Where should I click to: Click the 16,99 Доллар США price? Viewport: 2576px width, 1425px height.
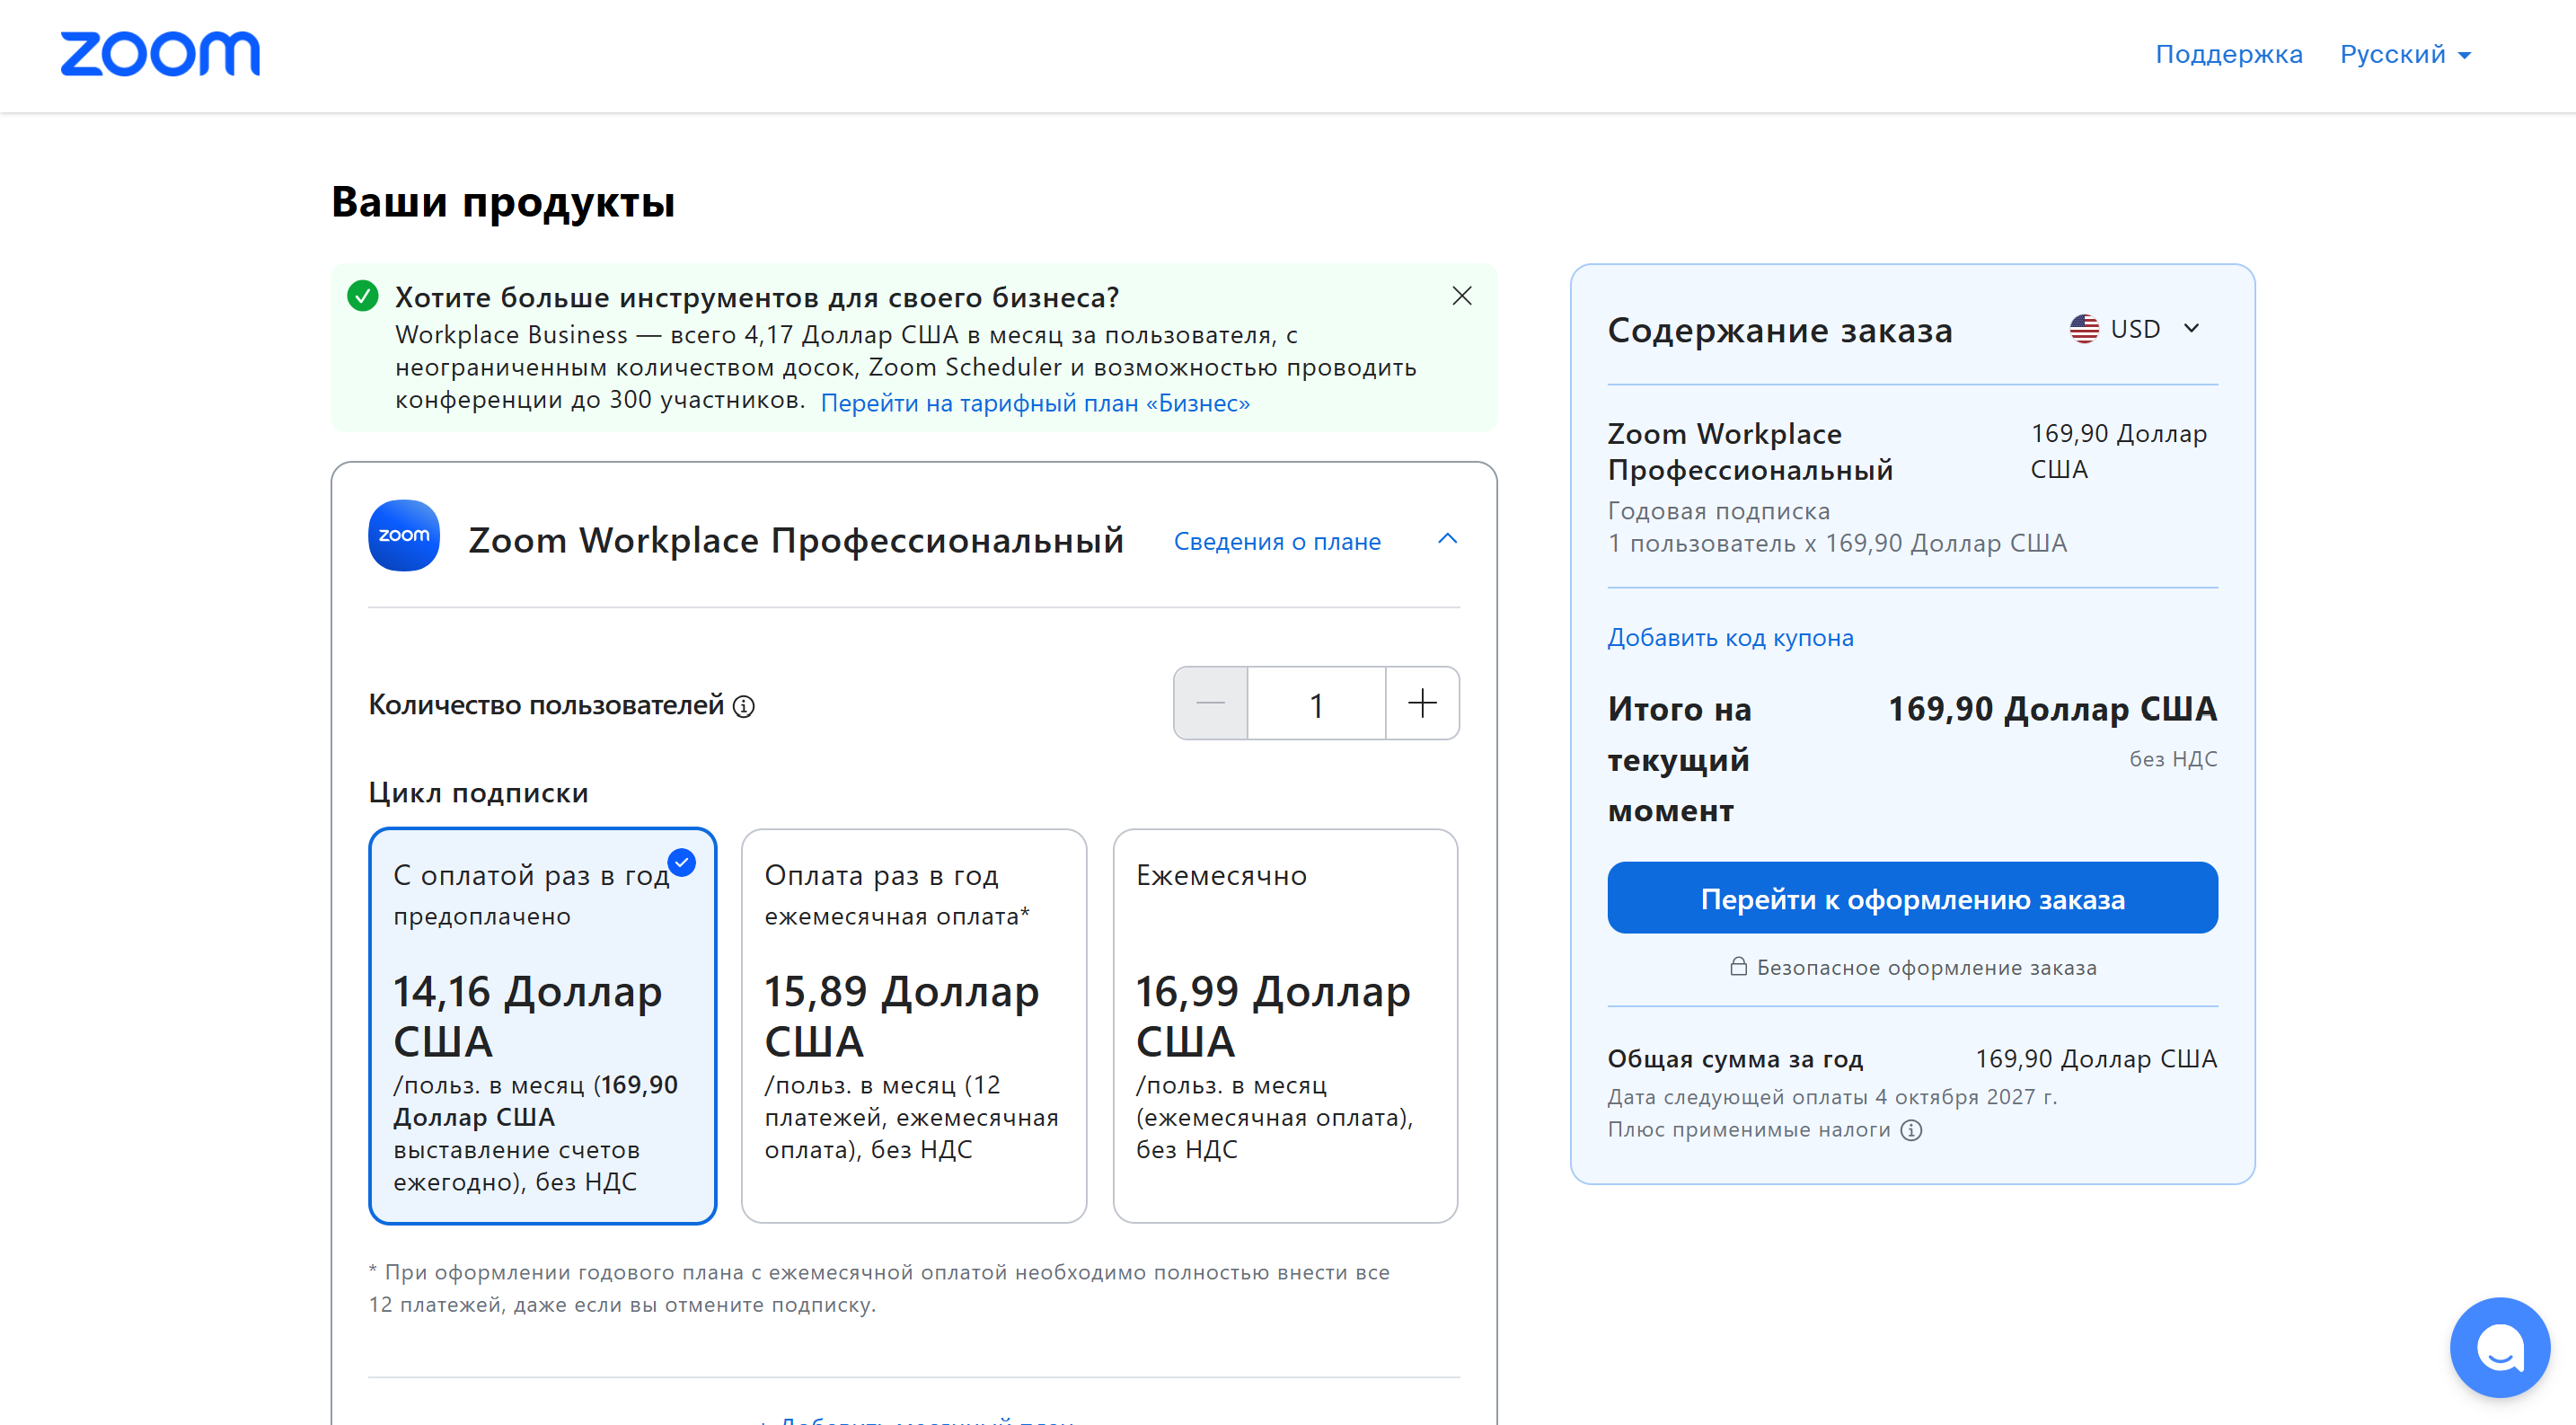1272,1016
